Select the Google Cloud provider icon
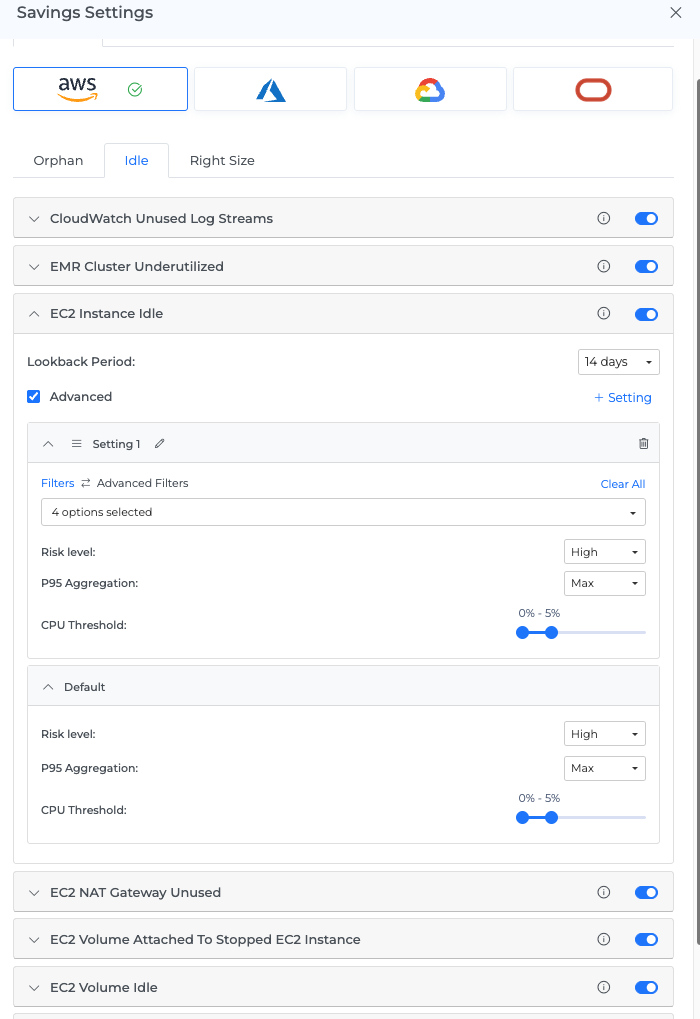 click(430, 90)
